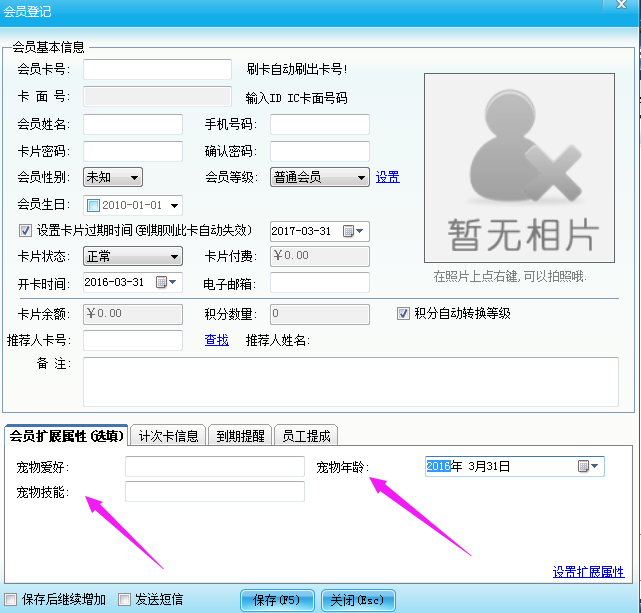Viewport: 641px width, 613px height.
Task: Open the 会员性别 dropdown
Action: pyautogui.click(x=113, y=177)
